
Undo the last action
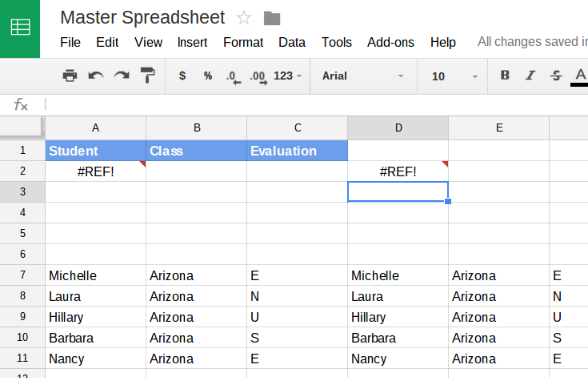coord(96,76)
